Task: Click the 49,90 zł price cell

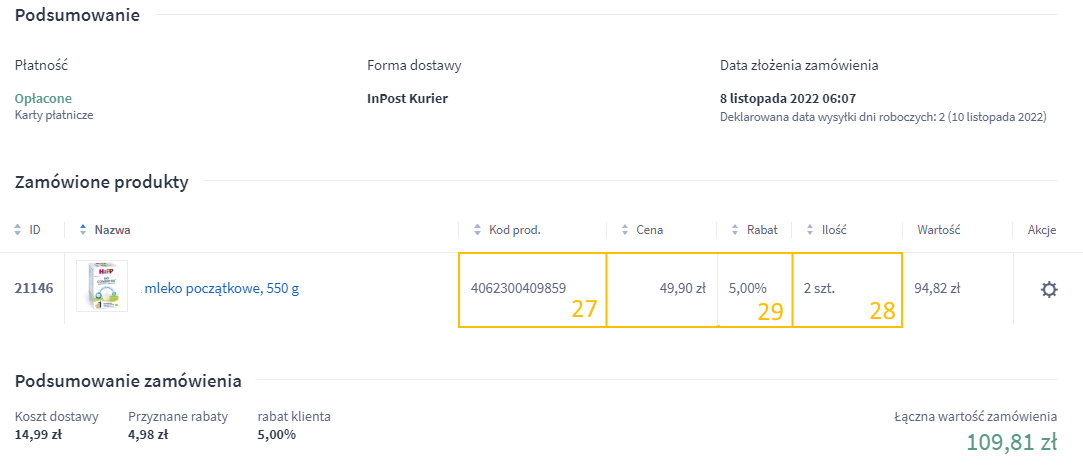Action: click(x=682, y=289)
